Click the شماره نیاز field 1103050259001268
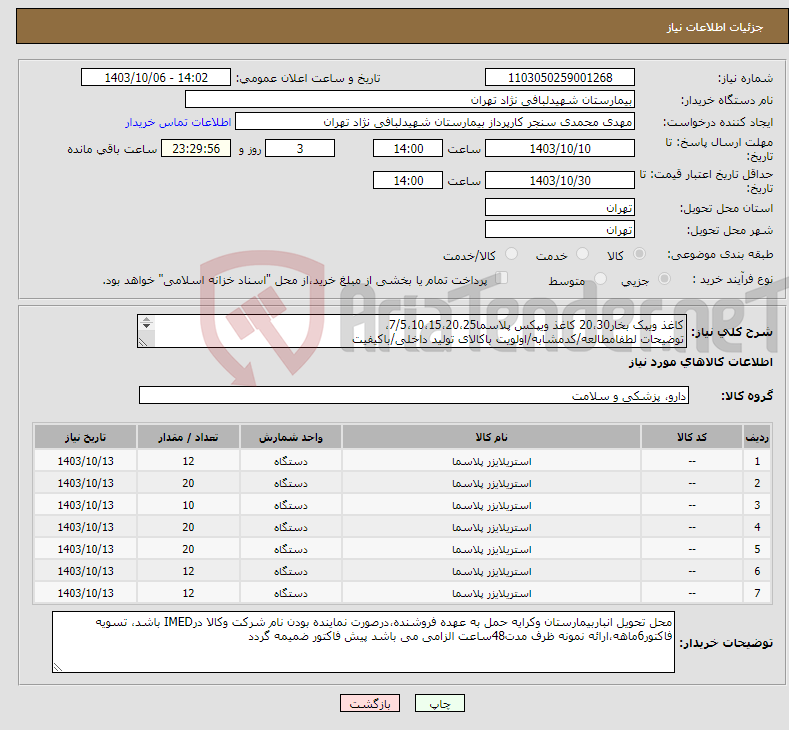789x730 pixels. pyautogui.click(x=560, y=77)
